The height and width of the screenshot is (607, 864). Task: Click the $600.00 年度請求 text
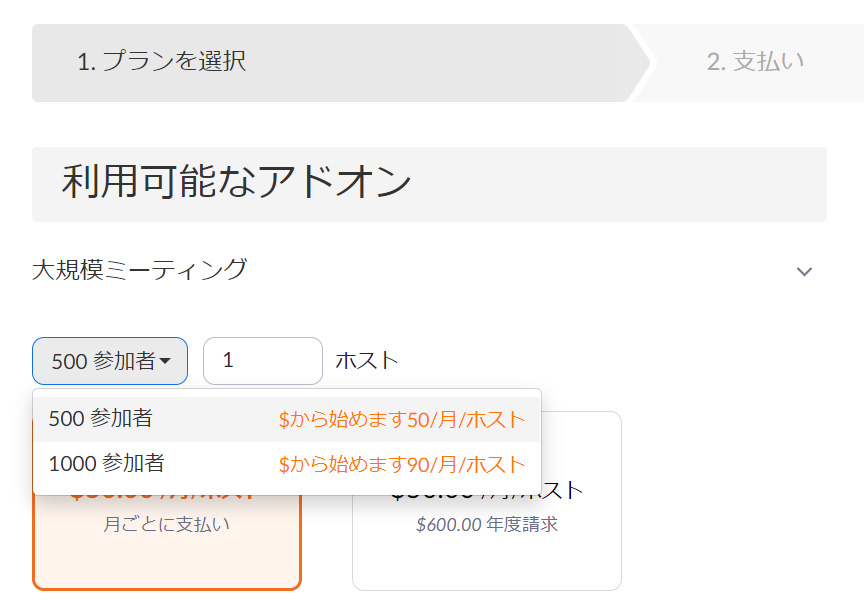pyautogui.click(x=486, y=524)
